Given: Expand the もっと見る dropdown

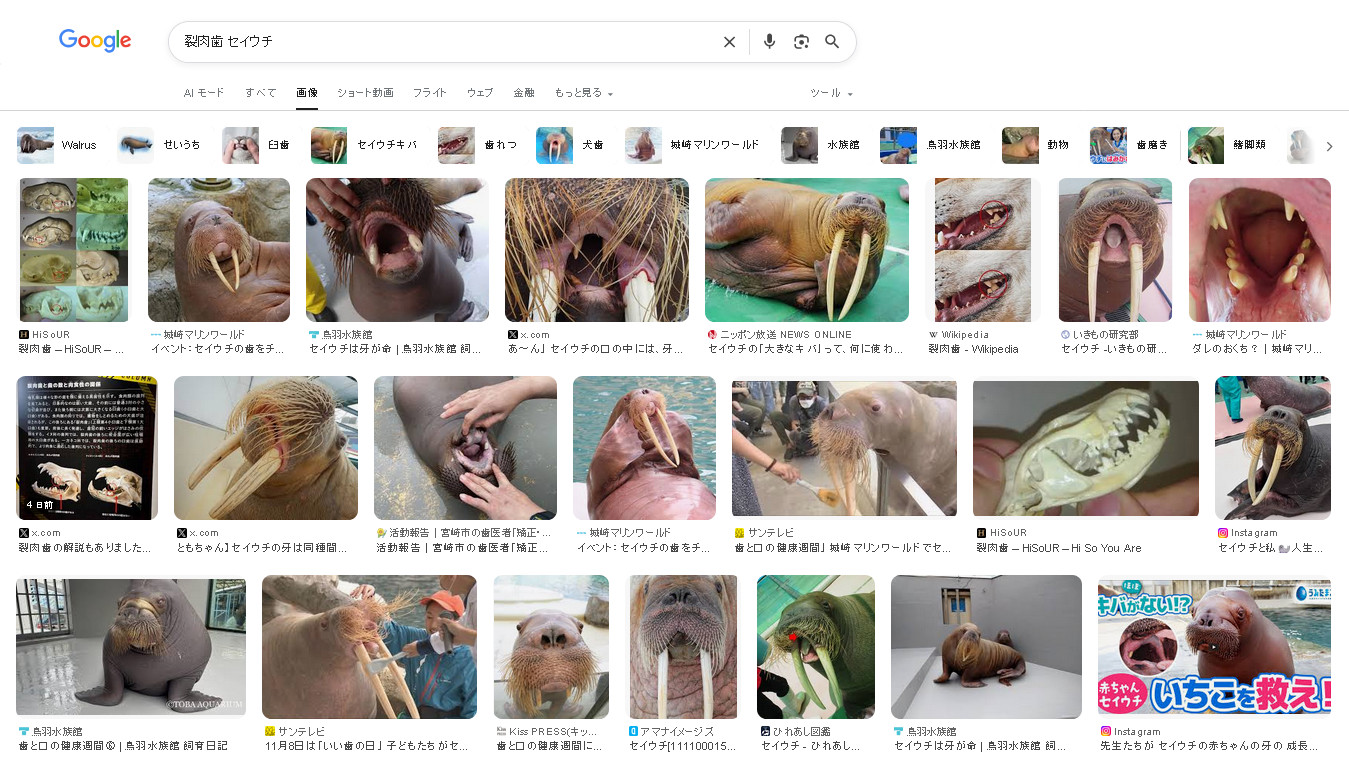Looking at the screenshot, I should point(583,93).
